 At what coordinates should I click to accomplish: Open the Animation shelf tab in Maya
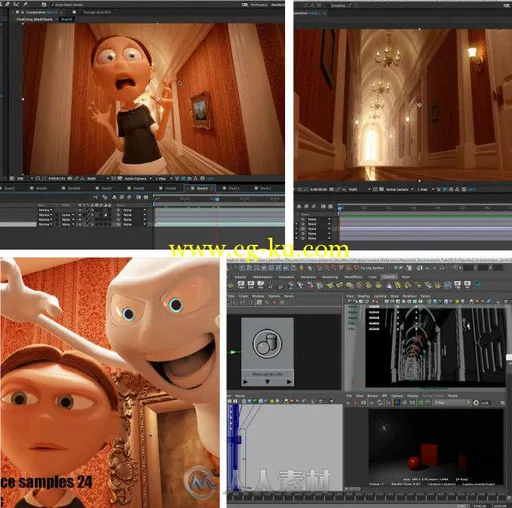click(x=286, y=277)
